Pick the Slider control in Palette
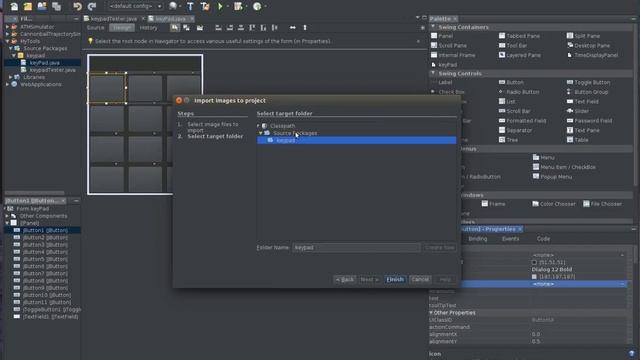 (x=578, y=111)
